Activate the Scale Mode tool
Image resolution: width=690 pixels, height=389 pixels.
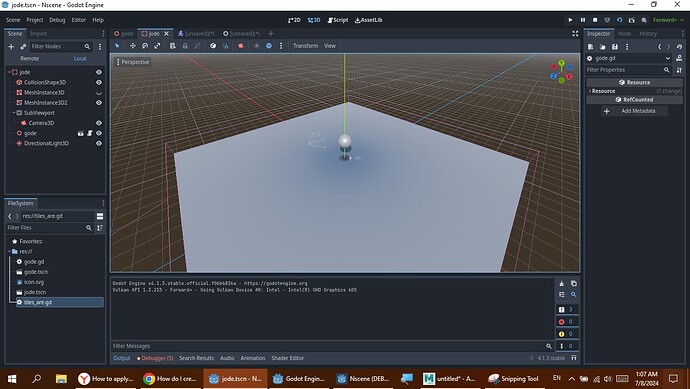click(157, 46)
